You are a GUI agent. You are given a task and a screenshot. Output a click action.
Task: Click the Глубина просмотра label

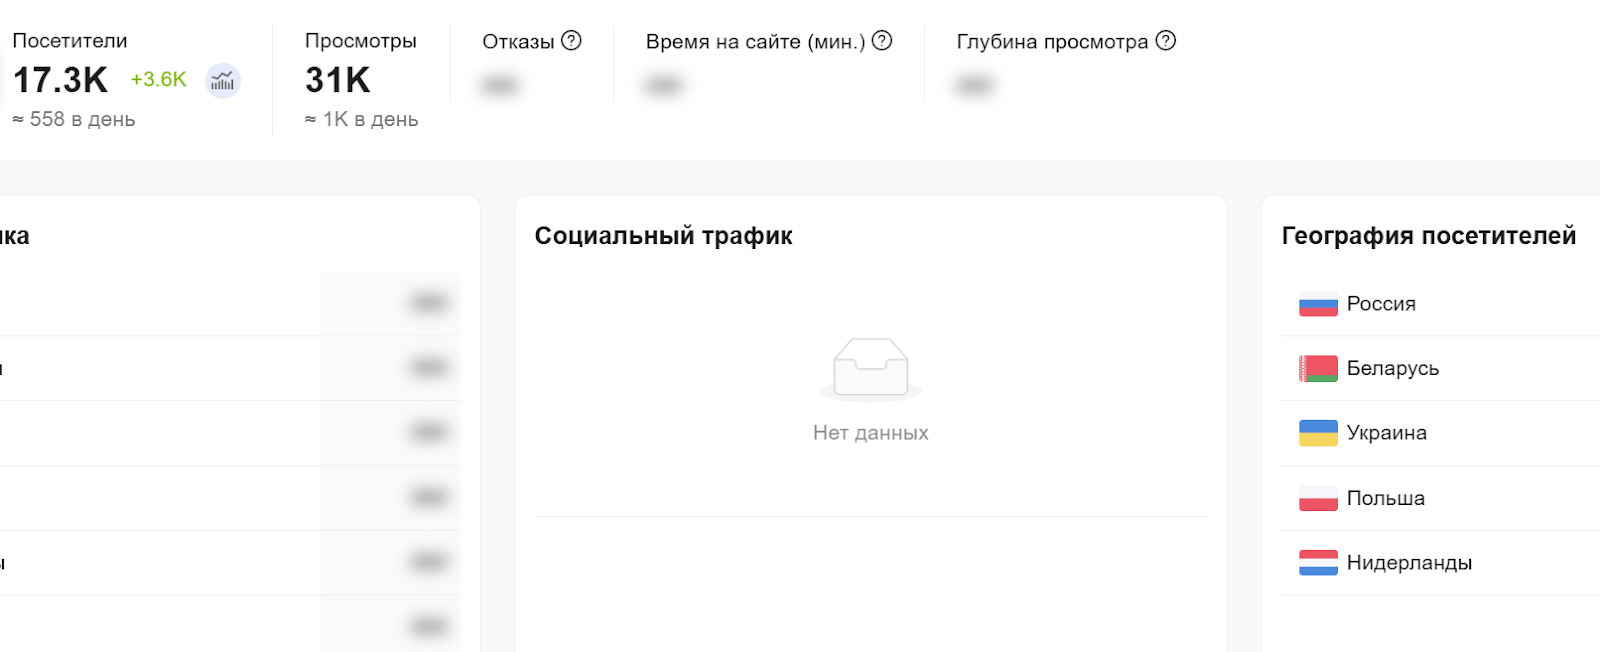[x=1052, y=42]
